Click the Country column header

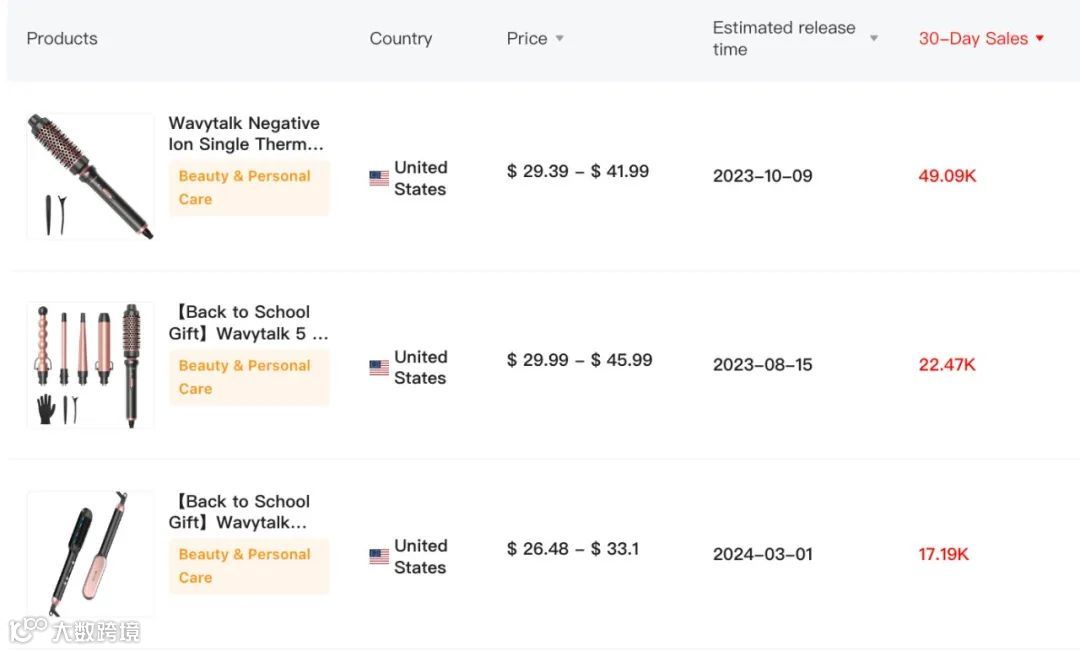(400, 39)
